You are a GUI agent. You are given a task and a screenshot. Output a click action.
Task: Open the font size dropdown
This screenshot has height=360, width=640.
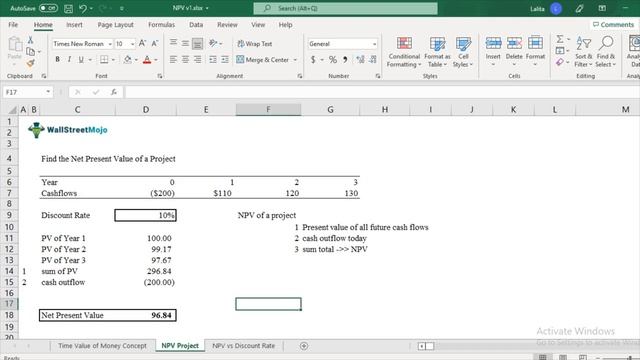132,44
